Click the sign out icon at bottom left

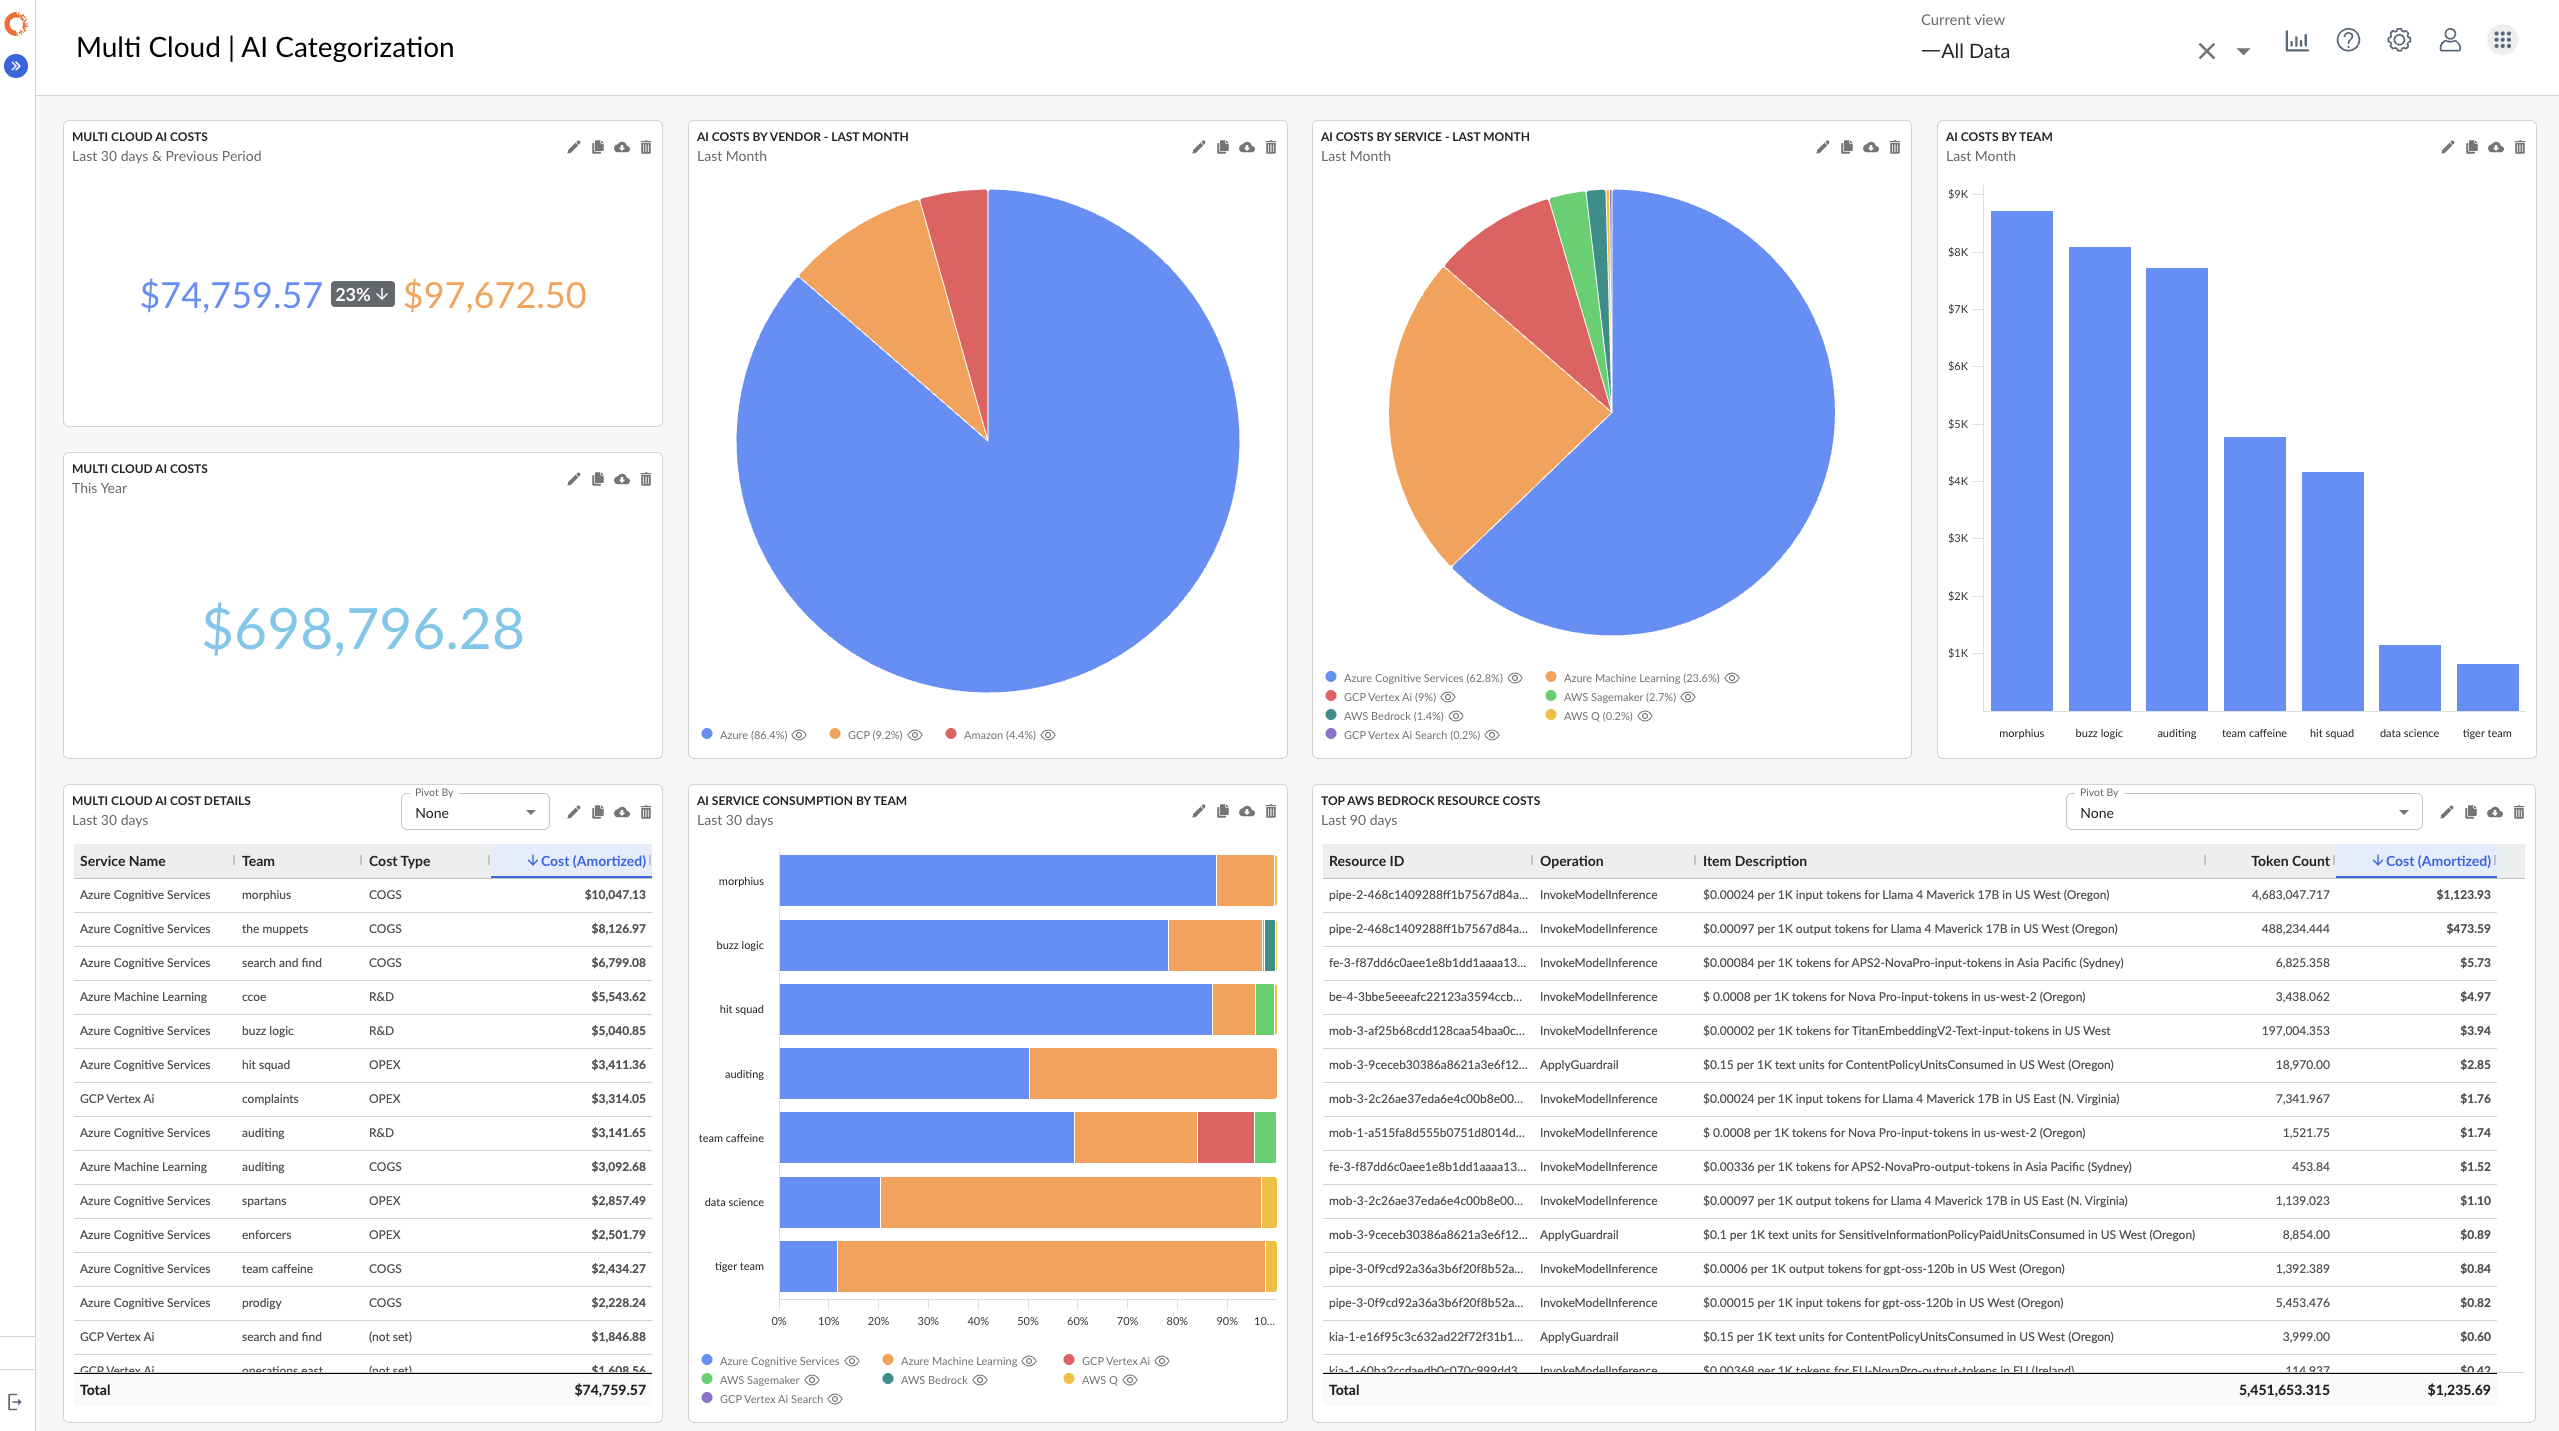tap(15, 1402)
